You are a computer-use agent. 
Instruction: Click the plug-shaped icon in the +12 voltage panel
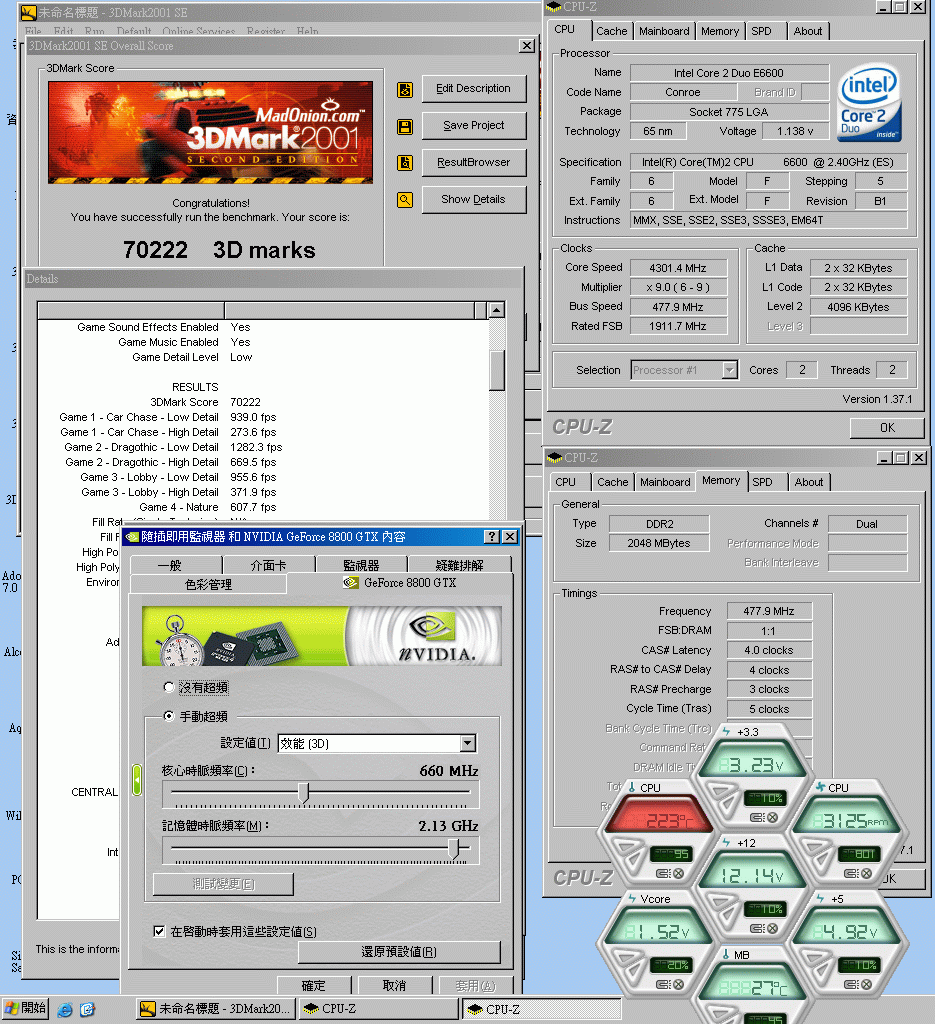[757, 928]
